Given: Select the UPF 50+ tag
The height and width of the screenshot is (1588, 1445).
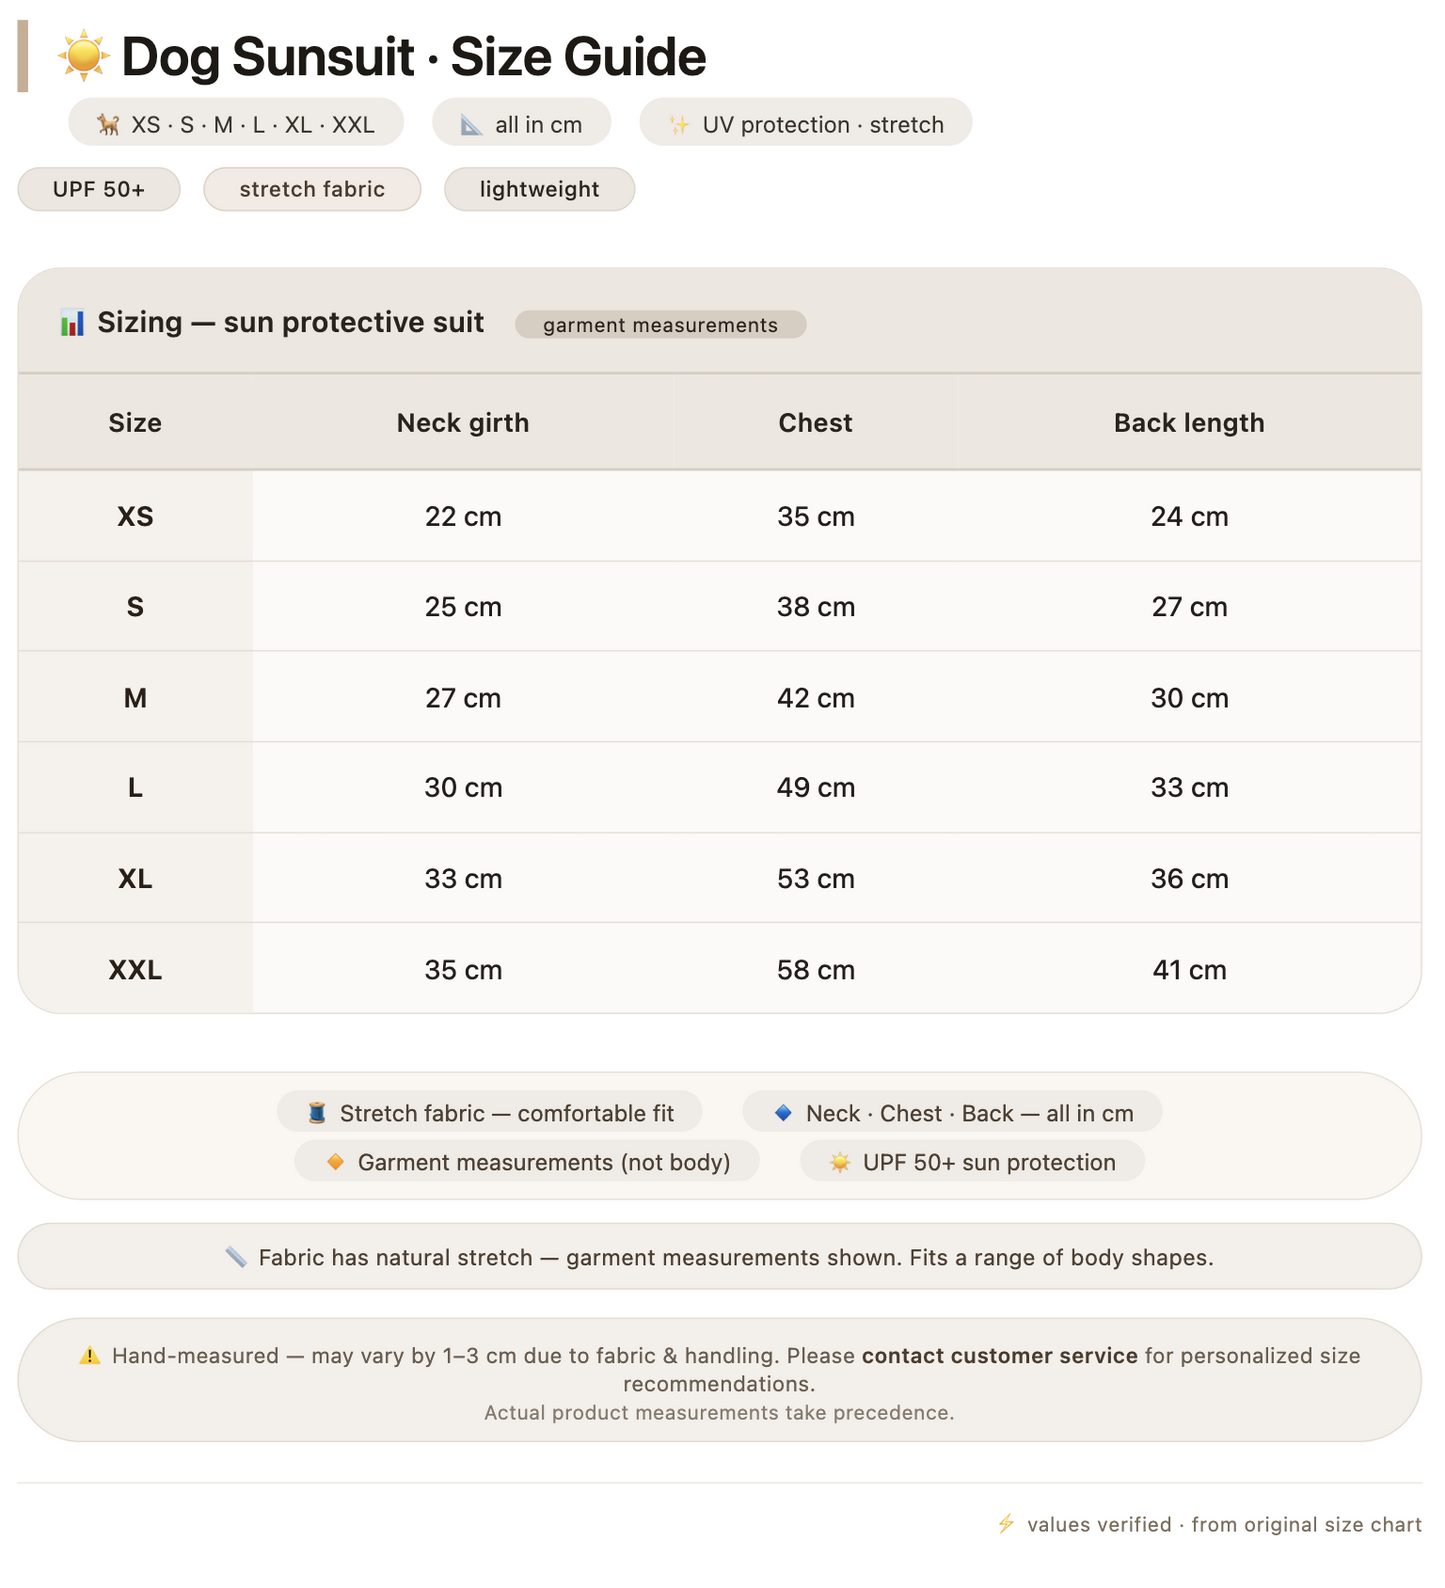Looking at the screenshot, I should click(99, 189).
